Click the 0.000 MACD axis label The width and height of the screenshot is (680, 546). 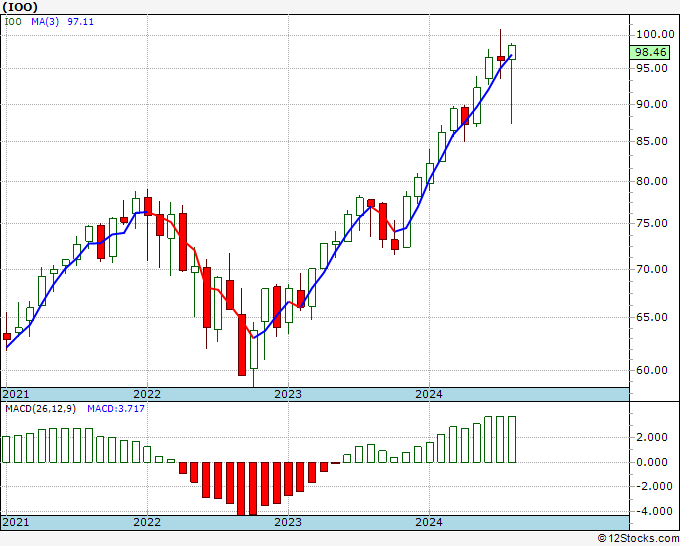coord(652,462)
